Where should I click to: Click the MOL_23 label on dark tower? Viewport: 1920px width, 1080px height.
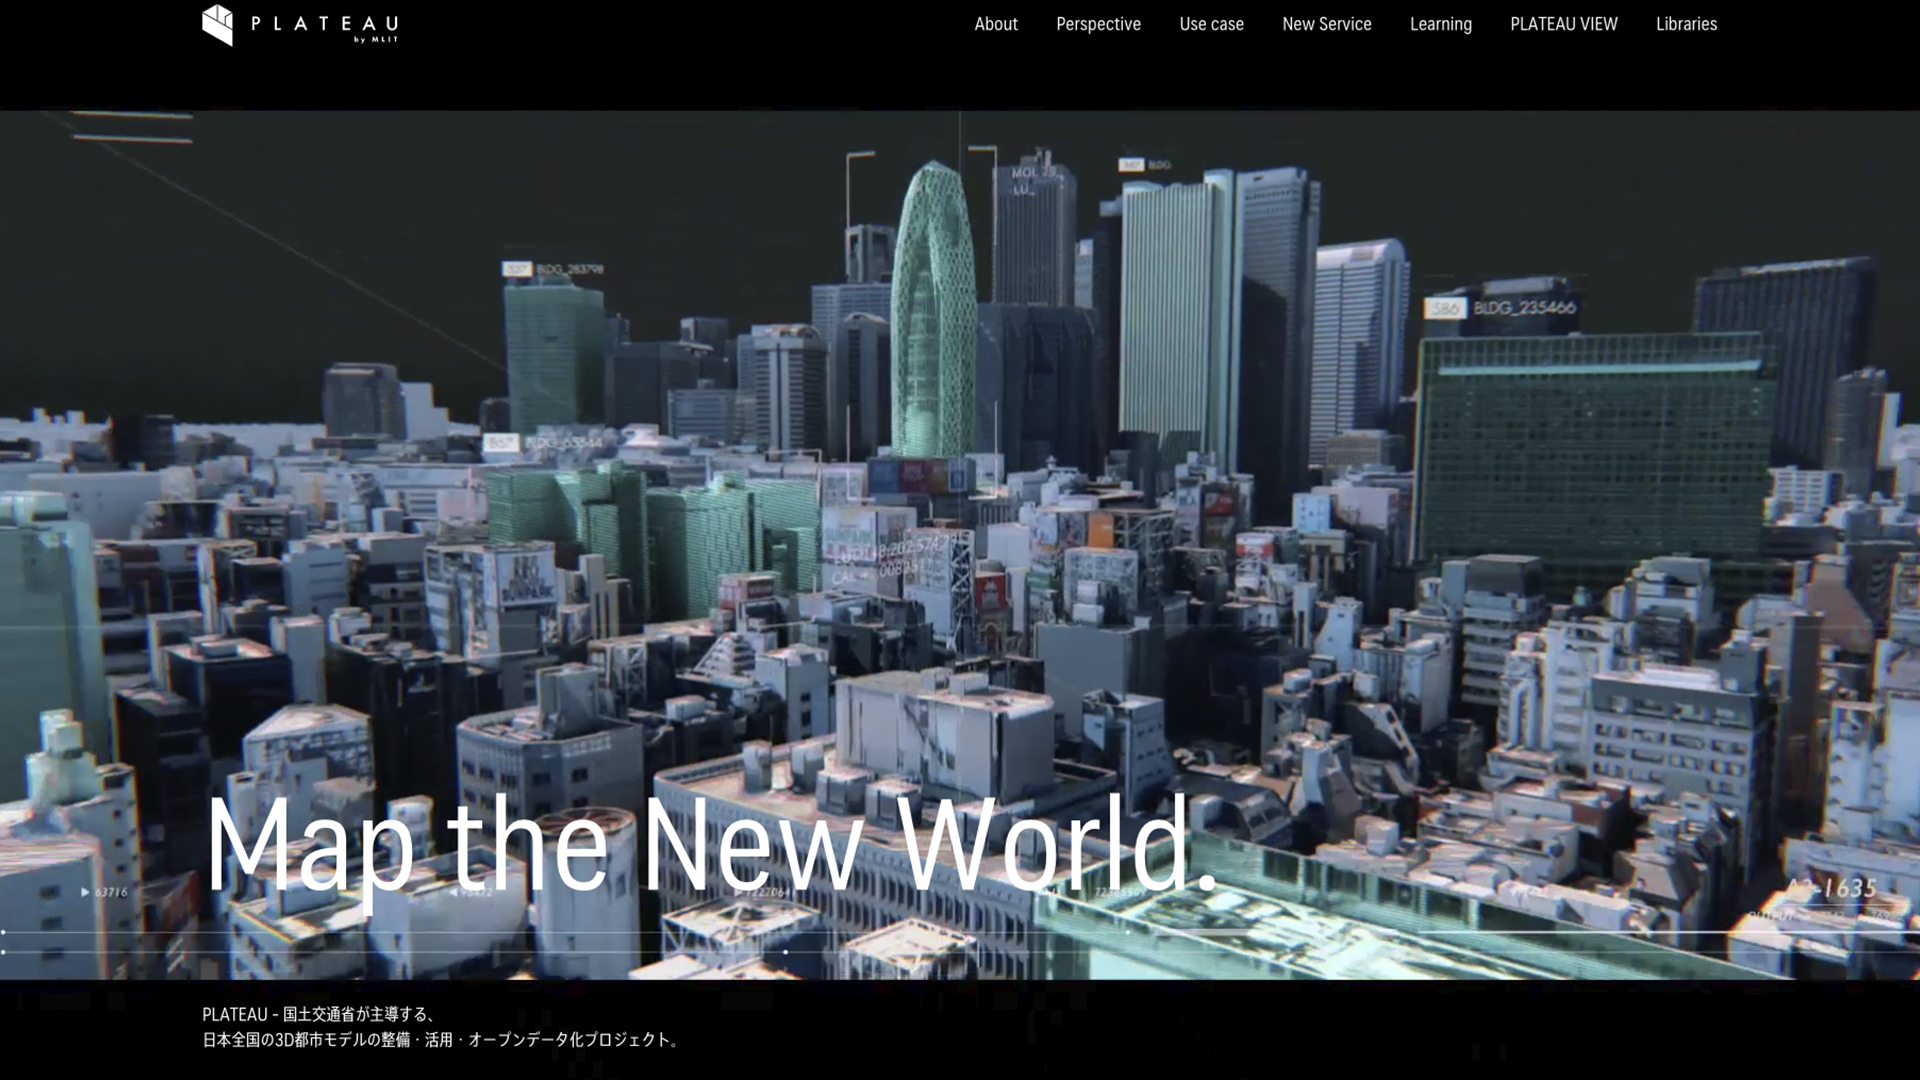[1032, 173]
